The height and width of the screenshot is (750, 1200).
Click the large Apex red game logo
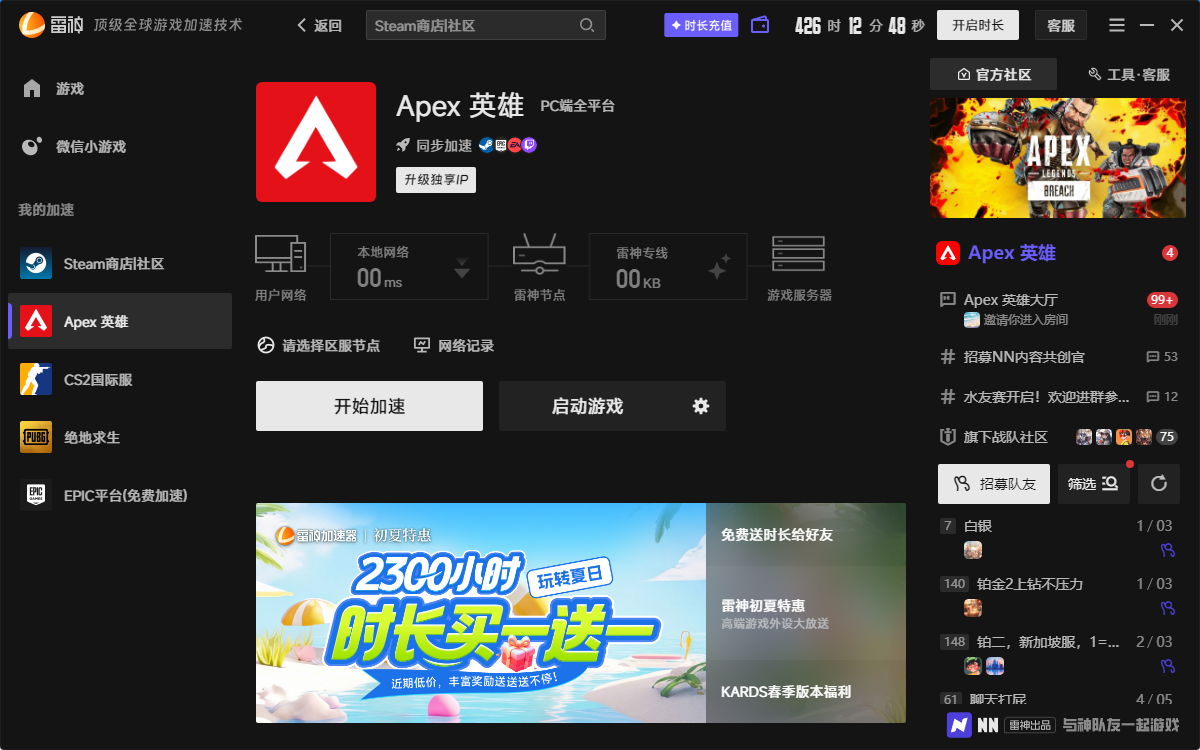click(x=316, y=142)
